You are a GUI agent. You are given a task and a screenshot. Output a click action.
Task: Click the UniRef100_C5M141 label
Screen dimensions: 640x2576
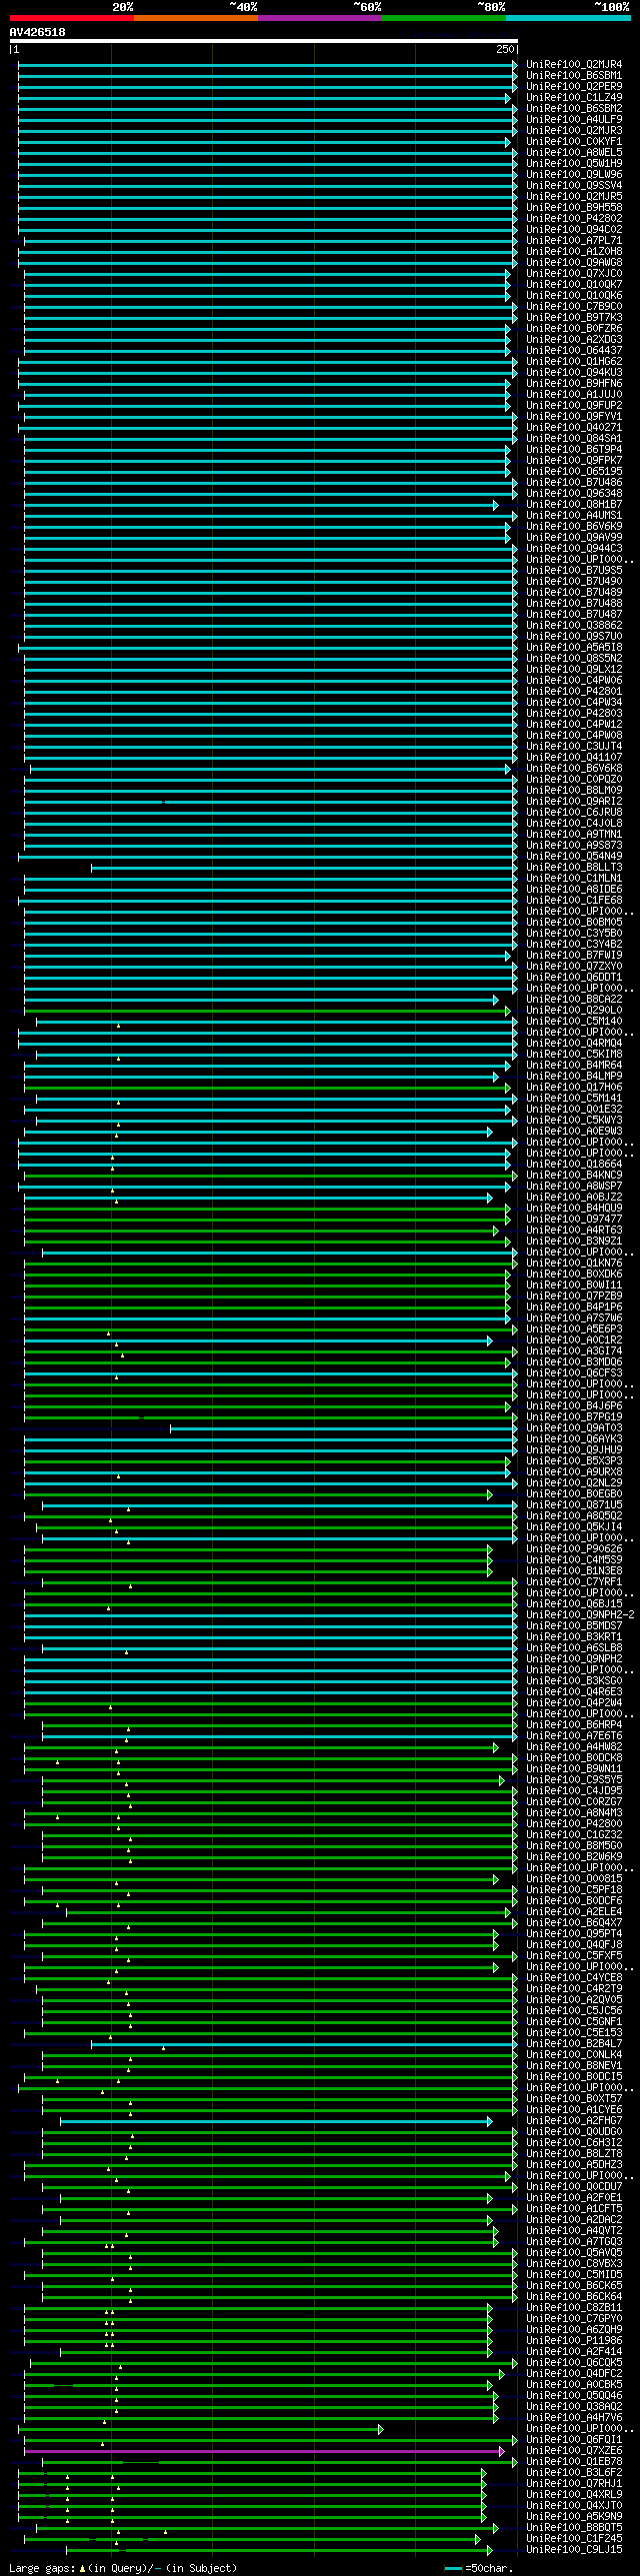tap(574, 1099)
